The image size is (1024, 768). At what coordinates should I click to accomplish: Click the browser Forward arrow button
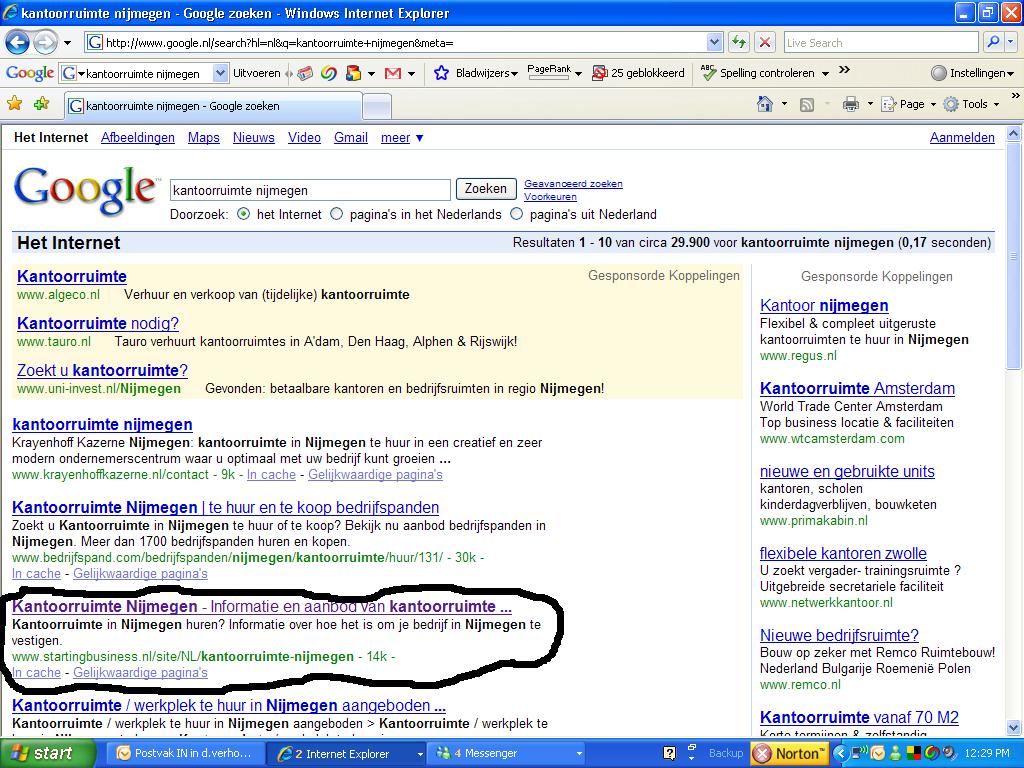(x=45, y=43)
